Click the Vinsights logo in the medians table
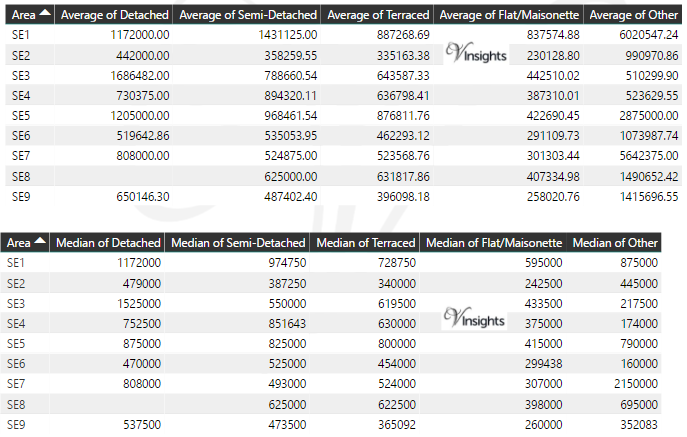 pos(475,319)
